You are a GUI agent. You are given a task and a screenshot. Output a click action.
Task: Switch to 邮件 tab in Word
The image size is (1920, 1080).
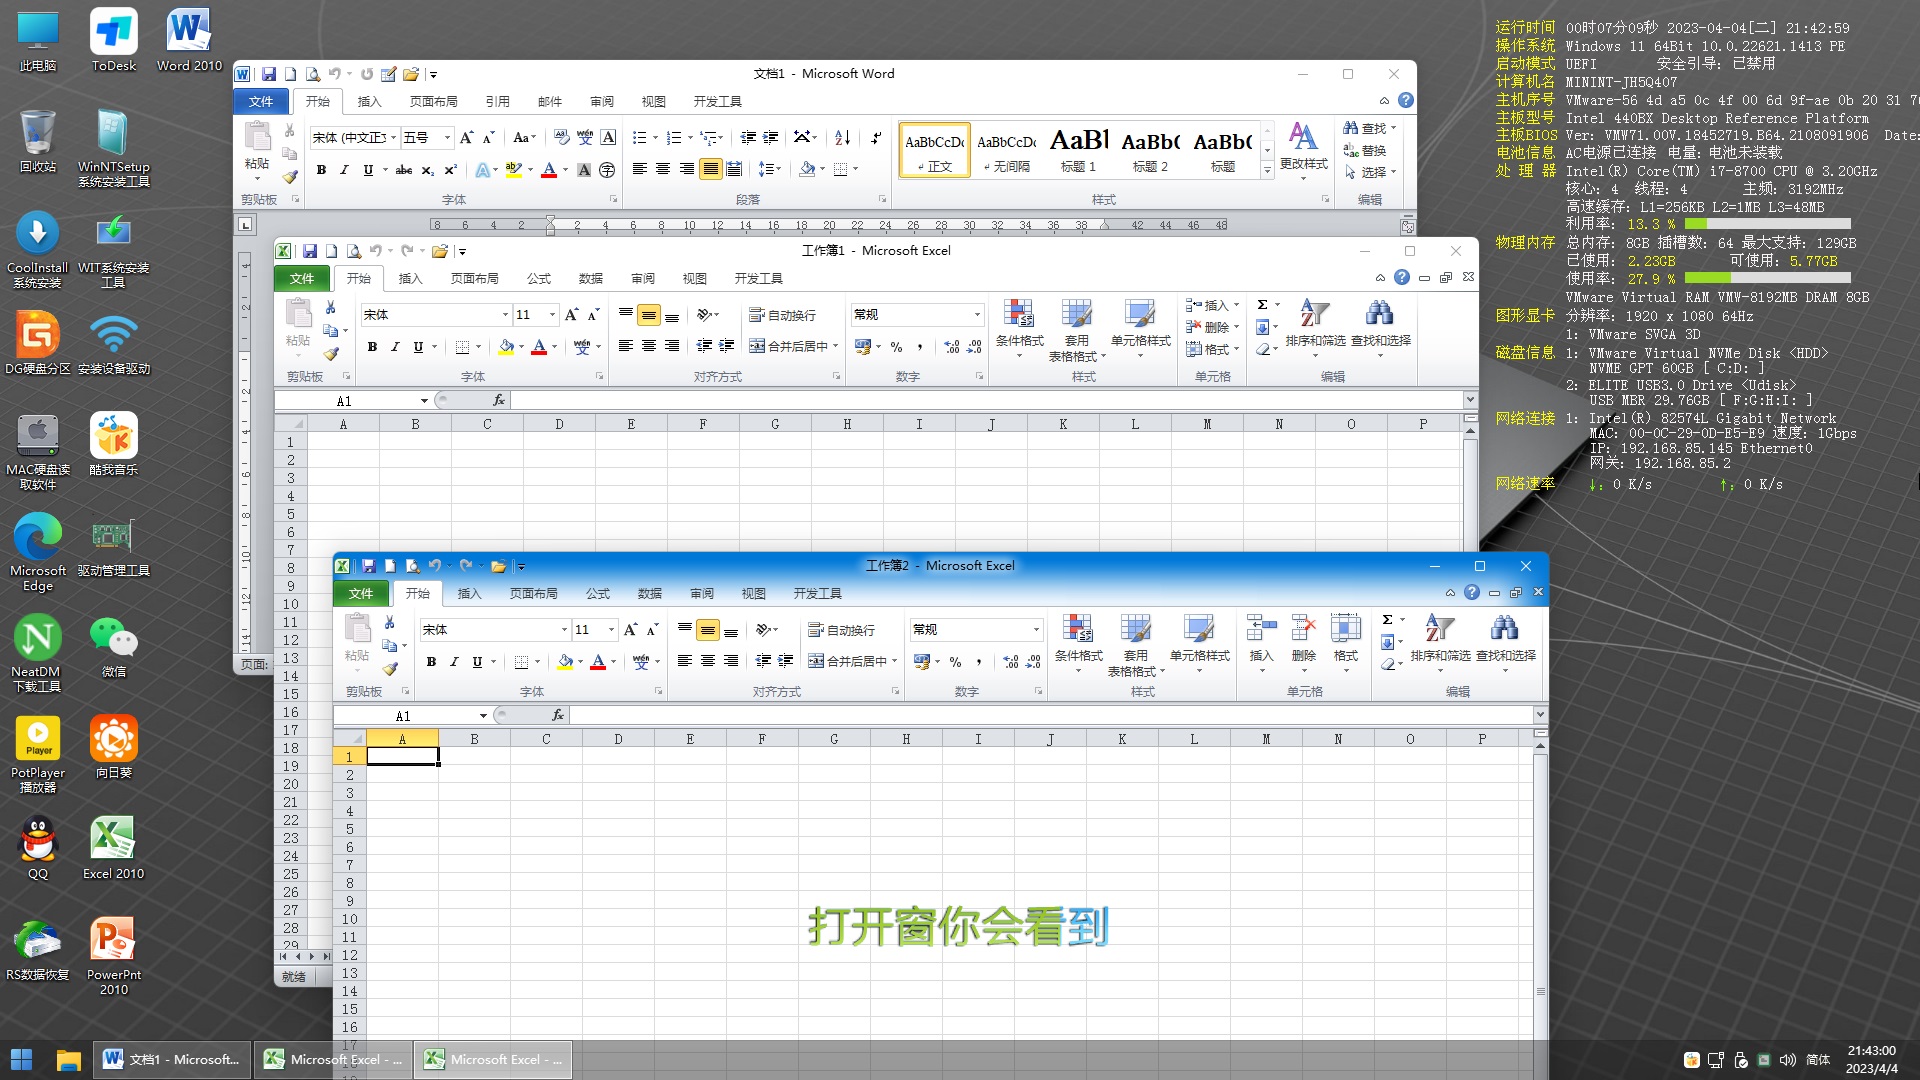549,101
